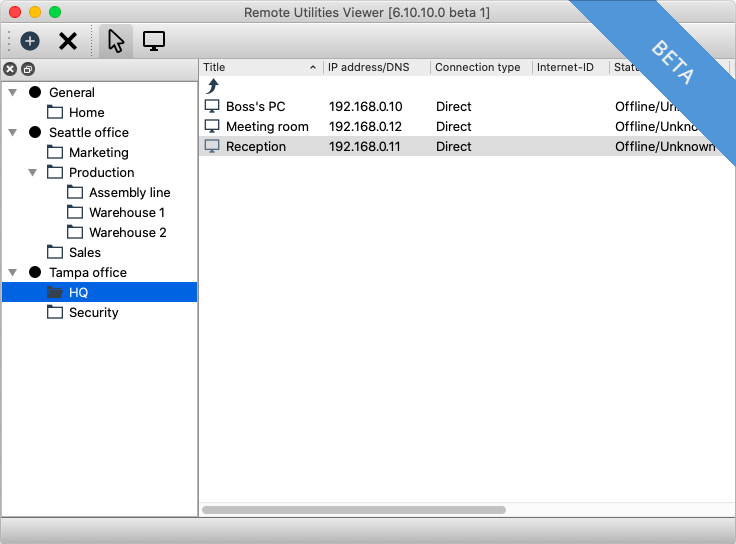Screen dimensions: 736x544
Task: Click the Connection type column header
Action: point(477,67)
